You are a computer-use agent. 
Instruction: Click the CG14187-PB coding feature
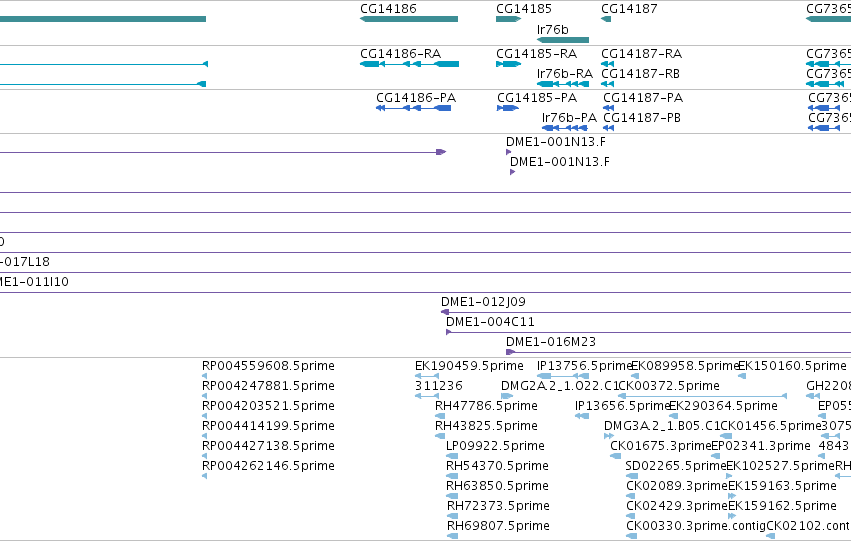pos(642,118)
